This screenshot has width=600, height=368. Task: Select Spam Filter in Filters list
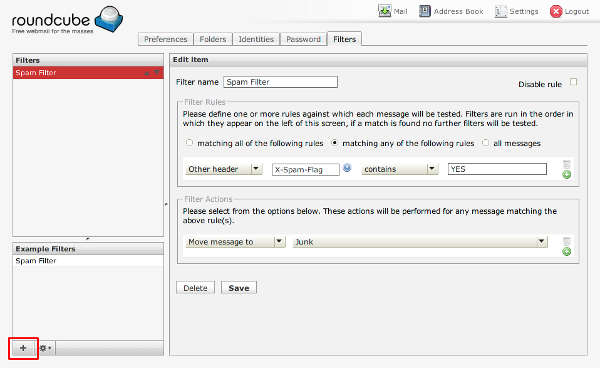pos(88,73)
